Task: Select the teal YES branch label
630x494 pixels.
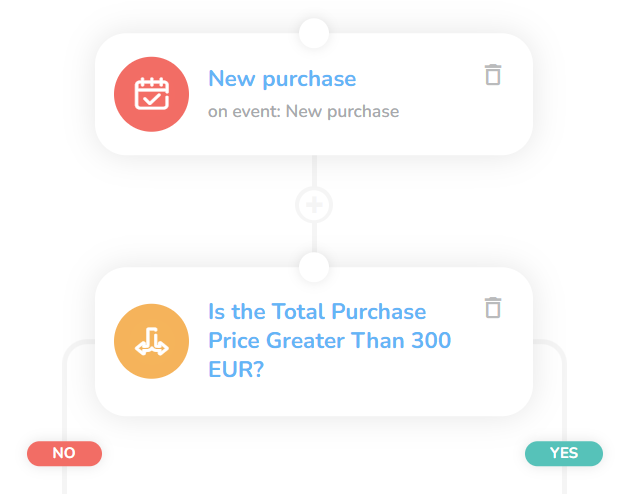Action: click(564, 453)
